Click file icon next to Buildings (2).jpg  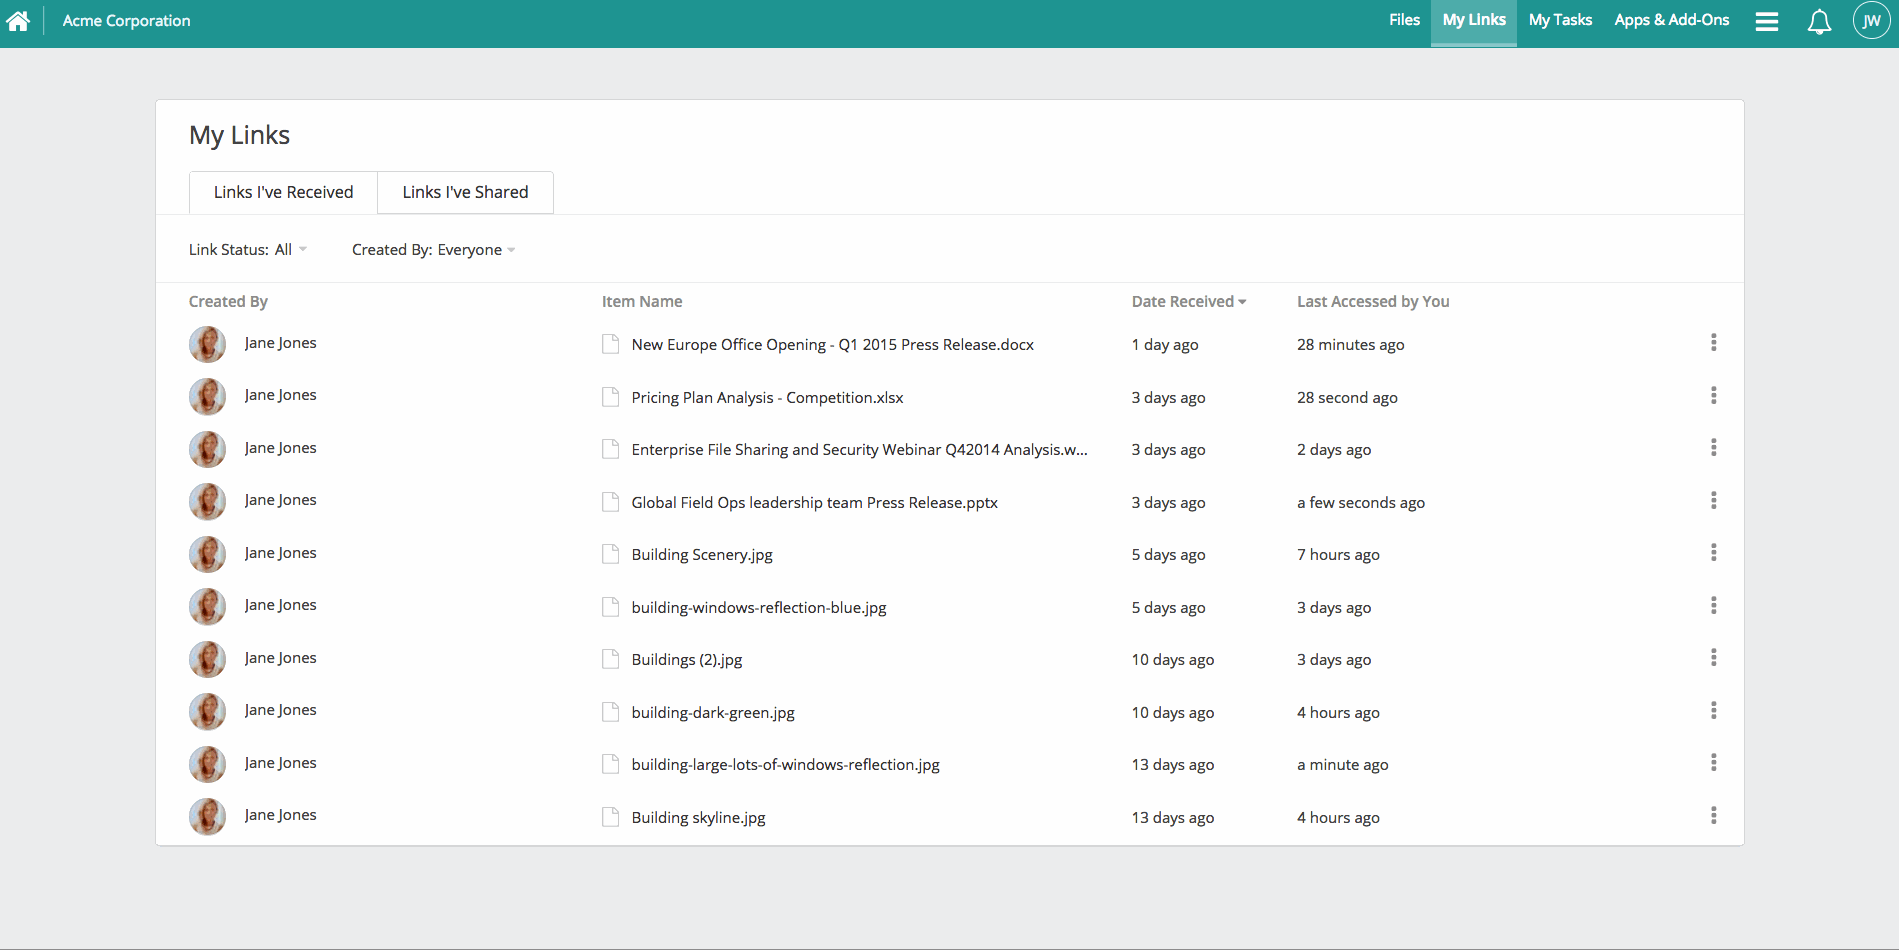coord(610,659)
